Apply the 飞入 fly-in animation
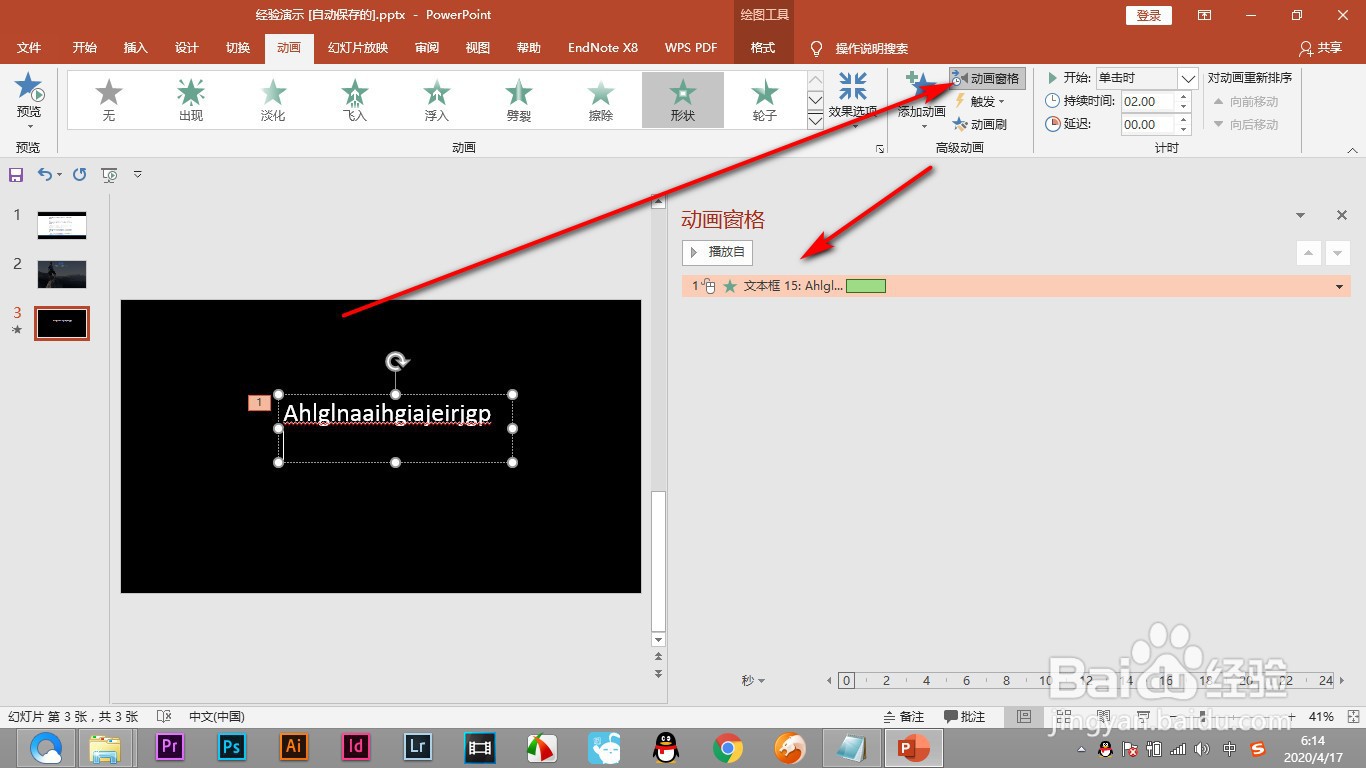This screenshot has height=768, width=1366. click(x=355, y=100)
